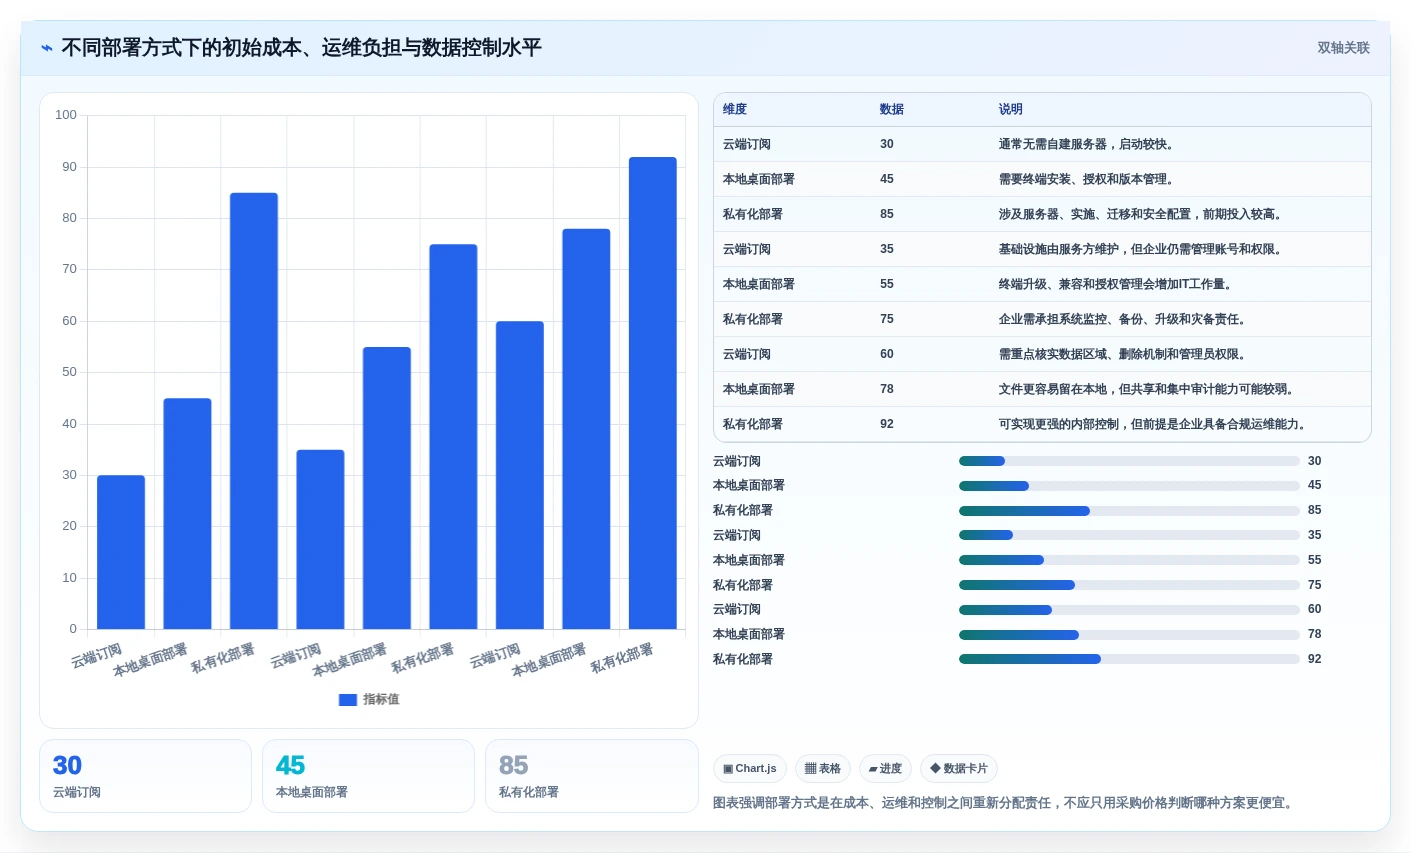Screen dimensions: 1411x853
Task: Click the progress bar showing 45
Action: (1129, 486)
